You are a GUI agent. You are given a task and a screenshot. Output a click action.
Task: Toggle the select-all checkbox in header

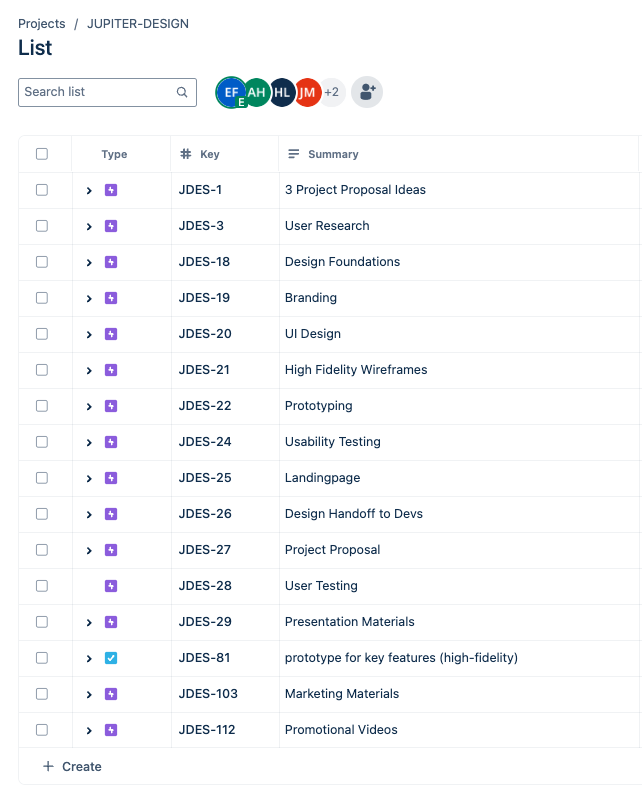(x=42, y=154)
